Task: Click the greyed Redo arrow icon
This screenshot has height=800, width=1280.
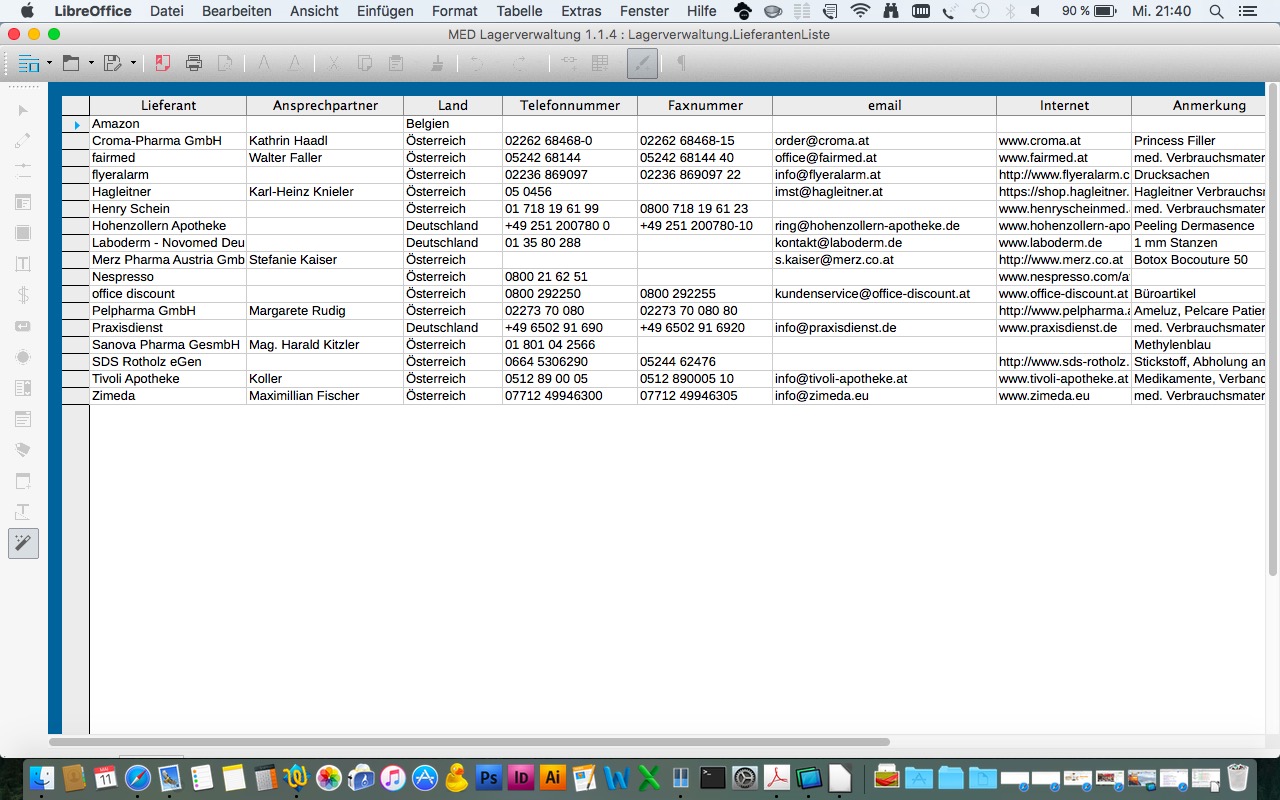Action: (520, 63)
